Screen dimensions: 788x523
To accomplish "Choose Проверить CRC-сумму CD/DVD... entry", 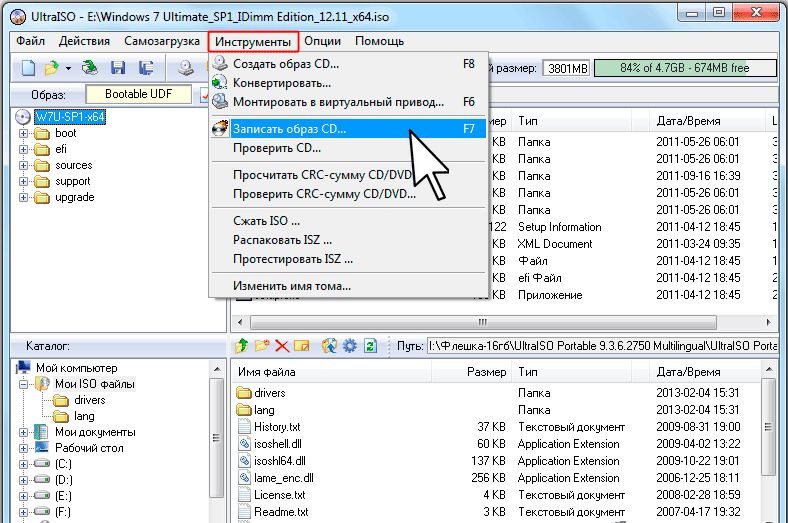I will [x=348, y=194].
